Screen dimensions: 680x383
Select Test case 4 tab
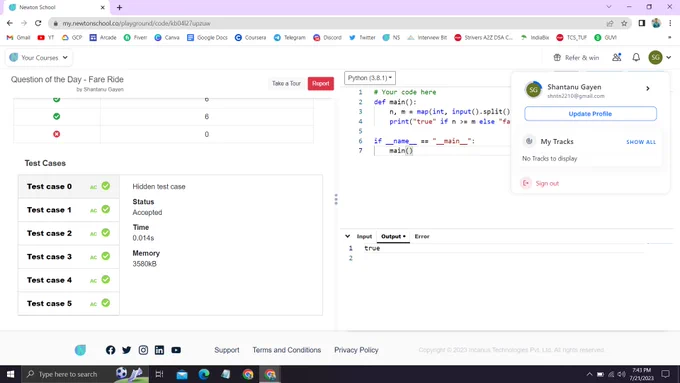click(69, 280)
